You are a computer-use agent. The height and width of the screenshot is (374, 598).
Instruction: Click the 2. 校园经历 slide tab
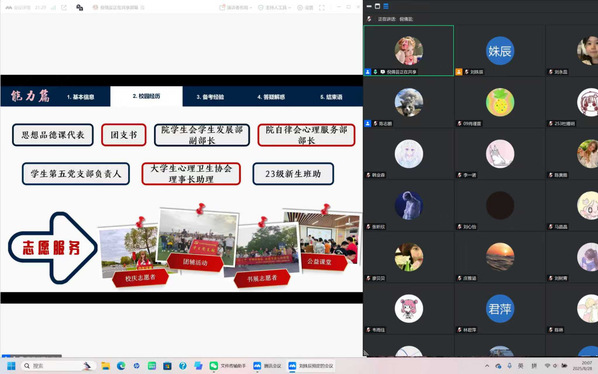146,96
